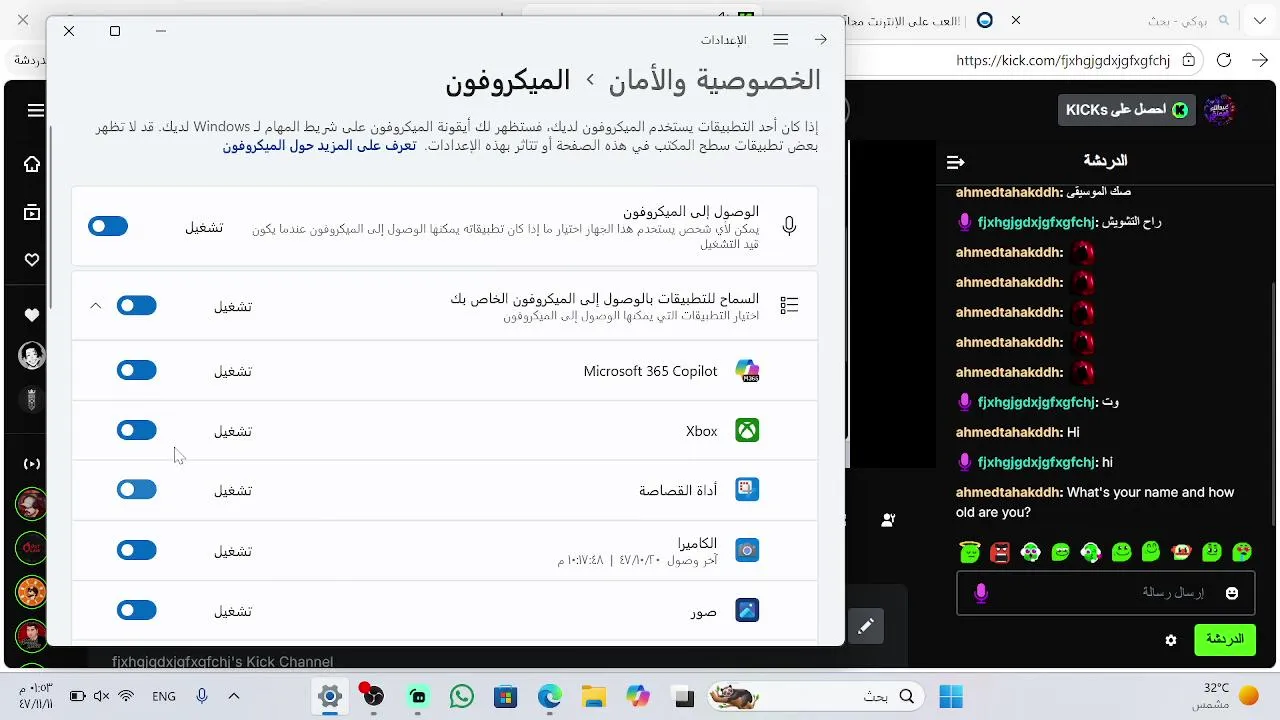Open browser tab list dropdown chevron
This screenshot has height=720, width=1280.
[x=1260, y=20]
